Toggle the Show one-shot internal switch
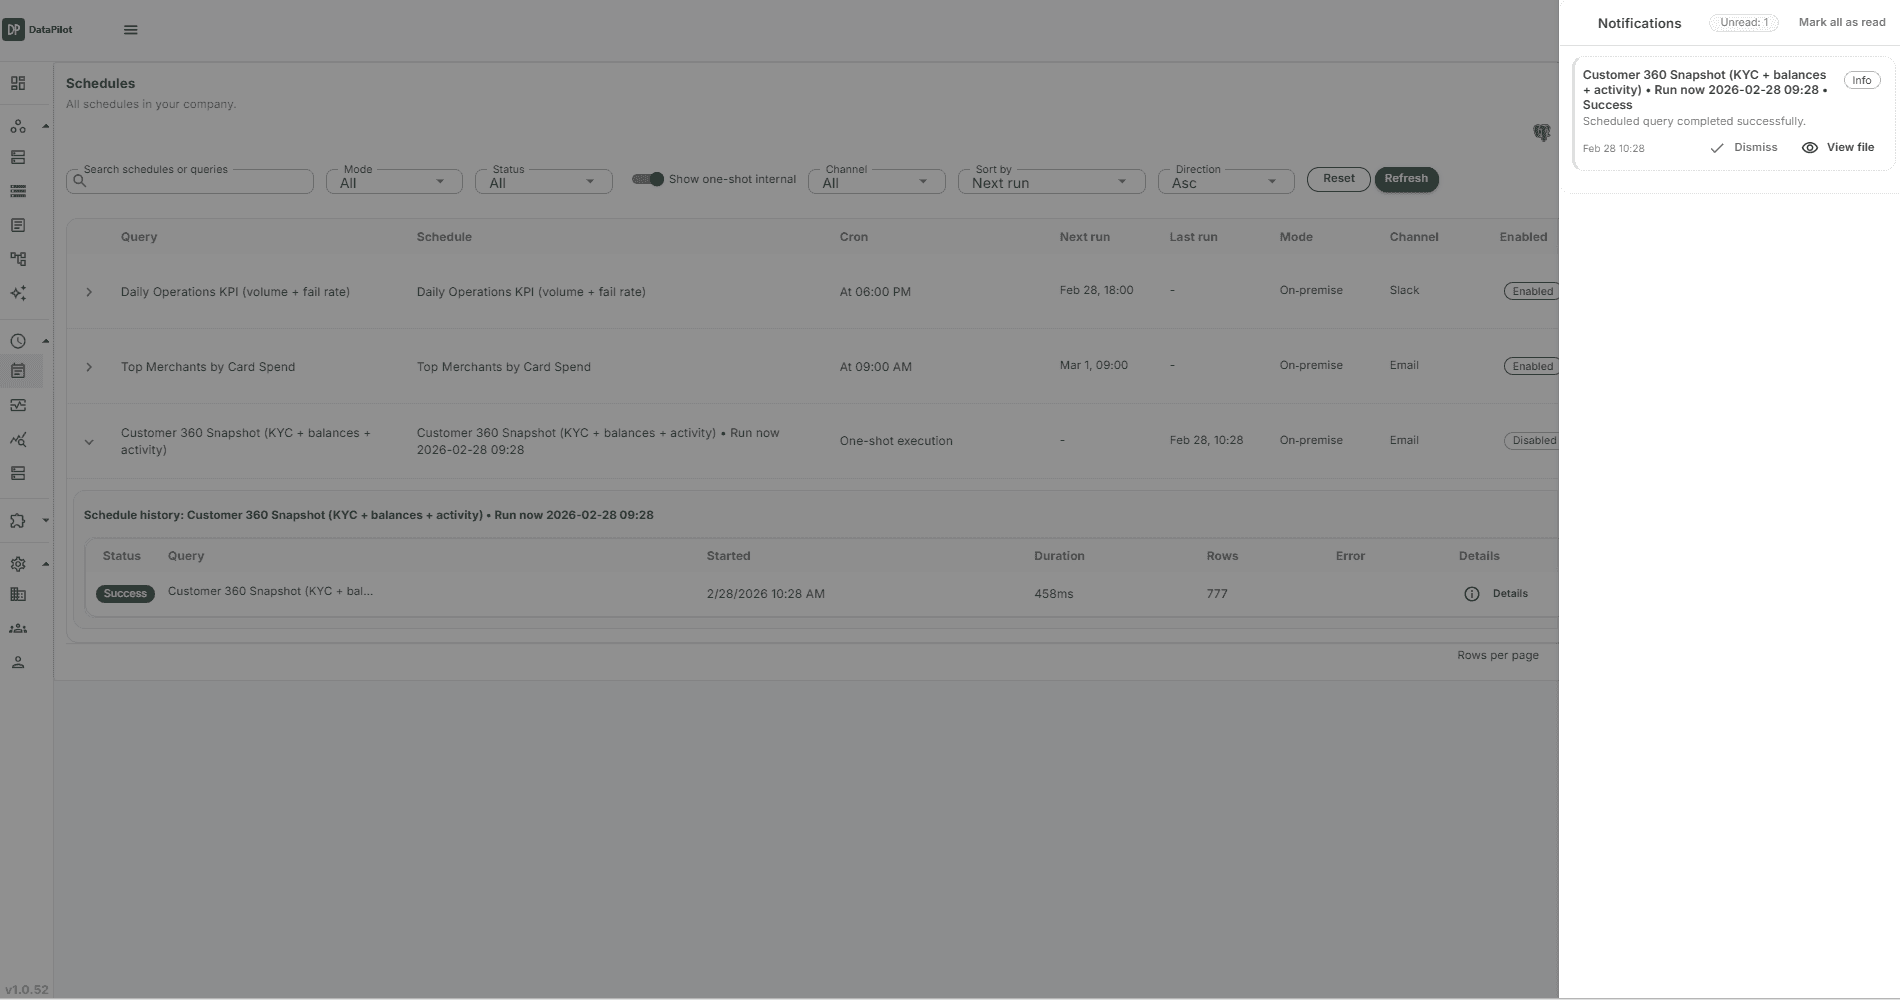The height and width of the screenshot is (1000, 1900). point(646,179)
